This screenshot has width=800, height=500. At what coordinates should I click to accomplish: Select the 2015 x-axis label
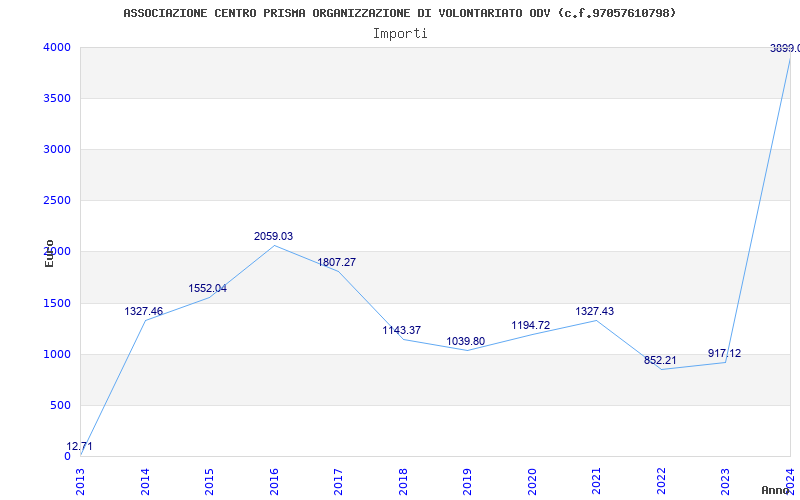[x=209, y=481]
